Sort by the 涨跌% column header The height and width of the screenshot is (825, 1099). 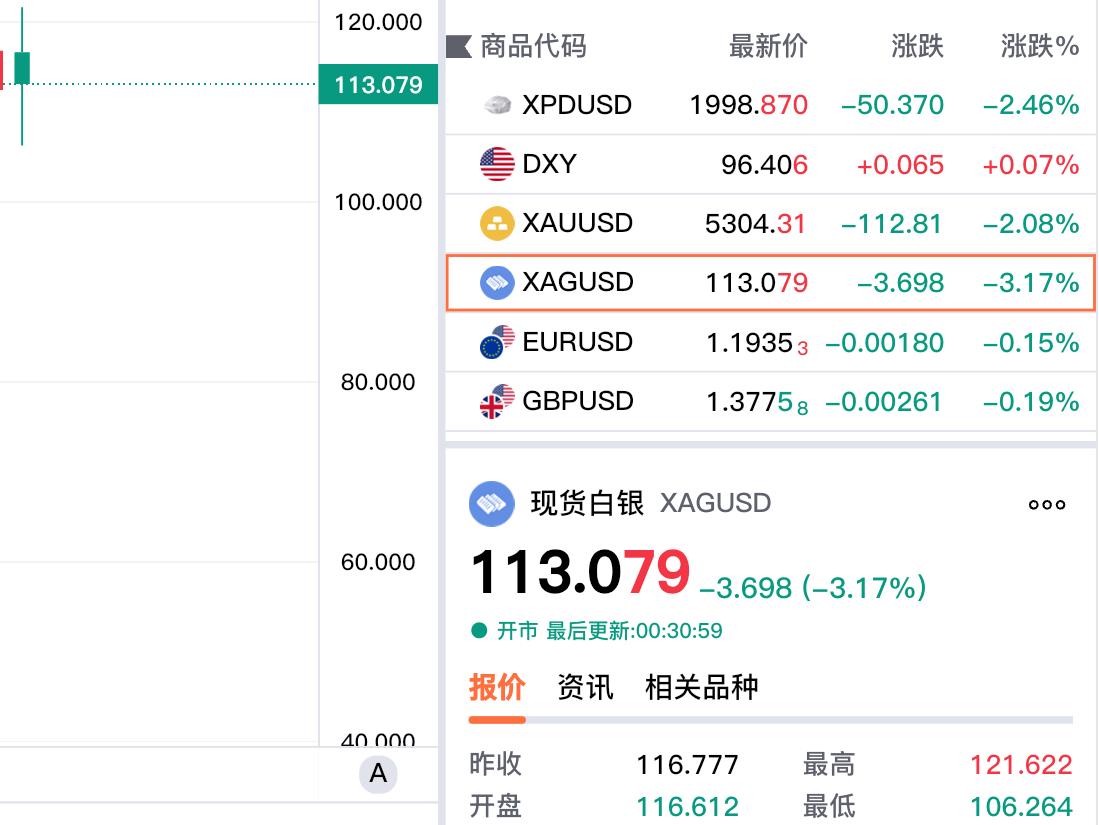coord(1039,46)
